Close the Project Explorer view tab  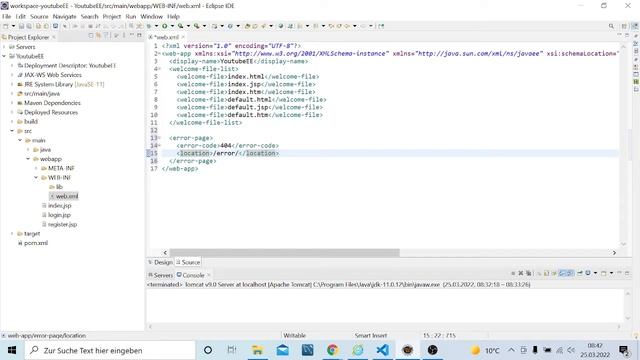(x=53, y=37)
